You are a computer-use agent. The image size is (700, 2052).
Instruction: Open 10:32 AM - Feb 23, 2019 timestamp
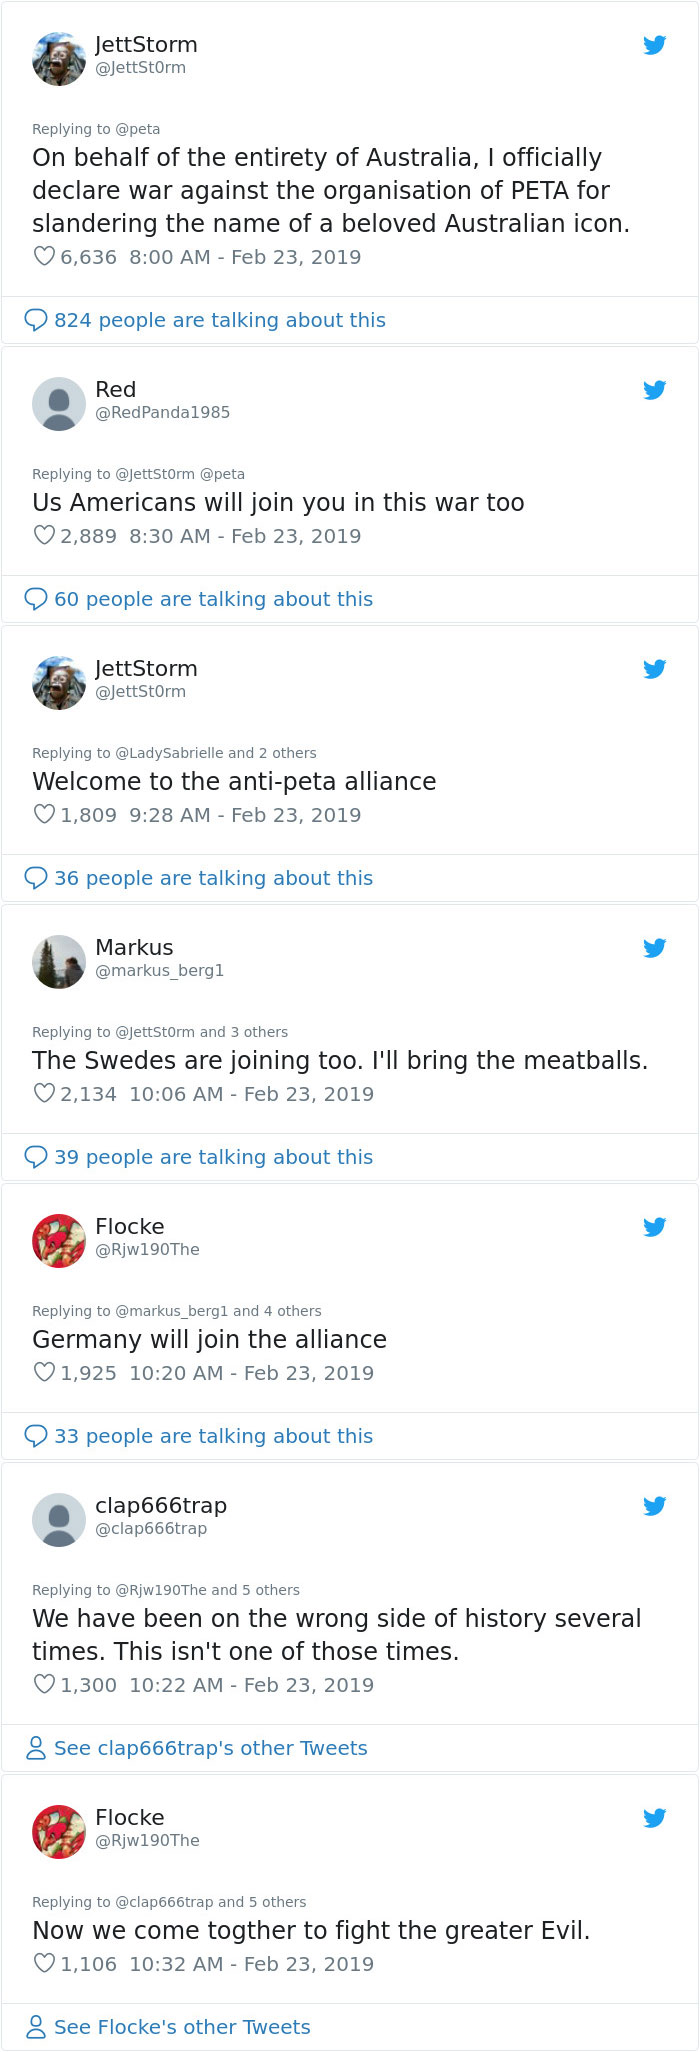(x=251, y=1964)
